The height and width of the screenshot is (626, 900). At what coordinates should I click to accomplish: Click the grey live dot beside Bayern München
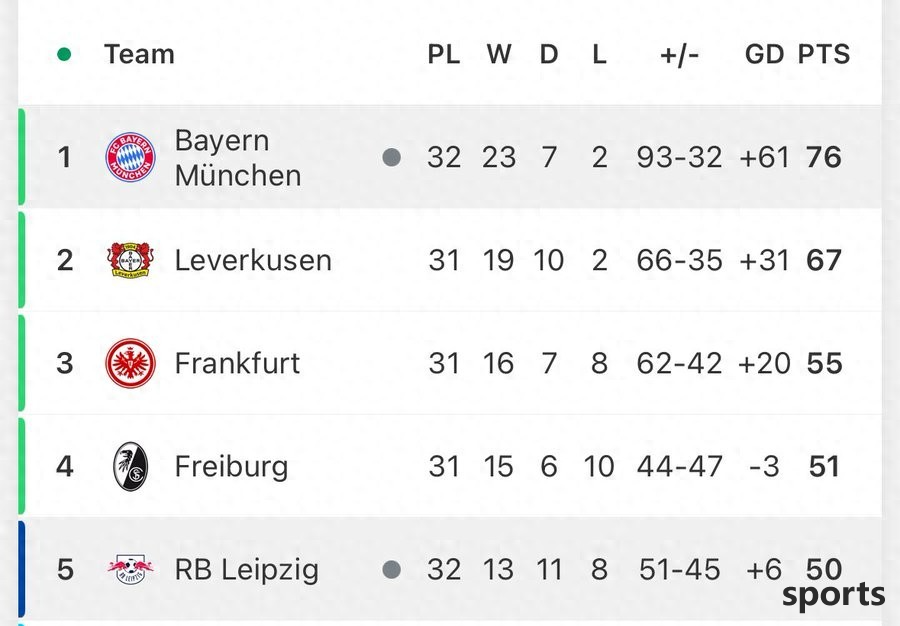(391, 157)
